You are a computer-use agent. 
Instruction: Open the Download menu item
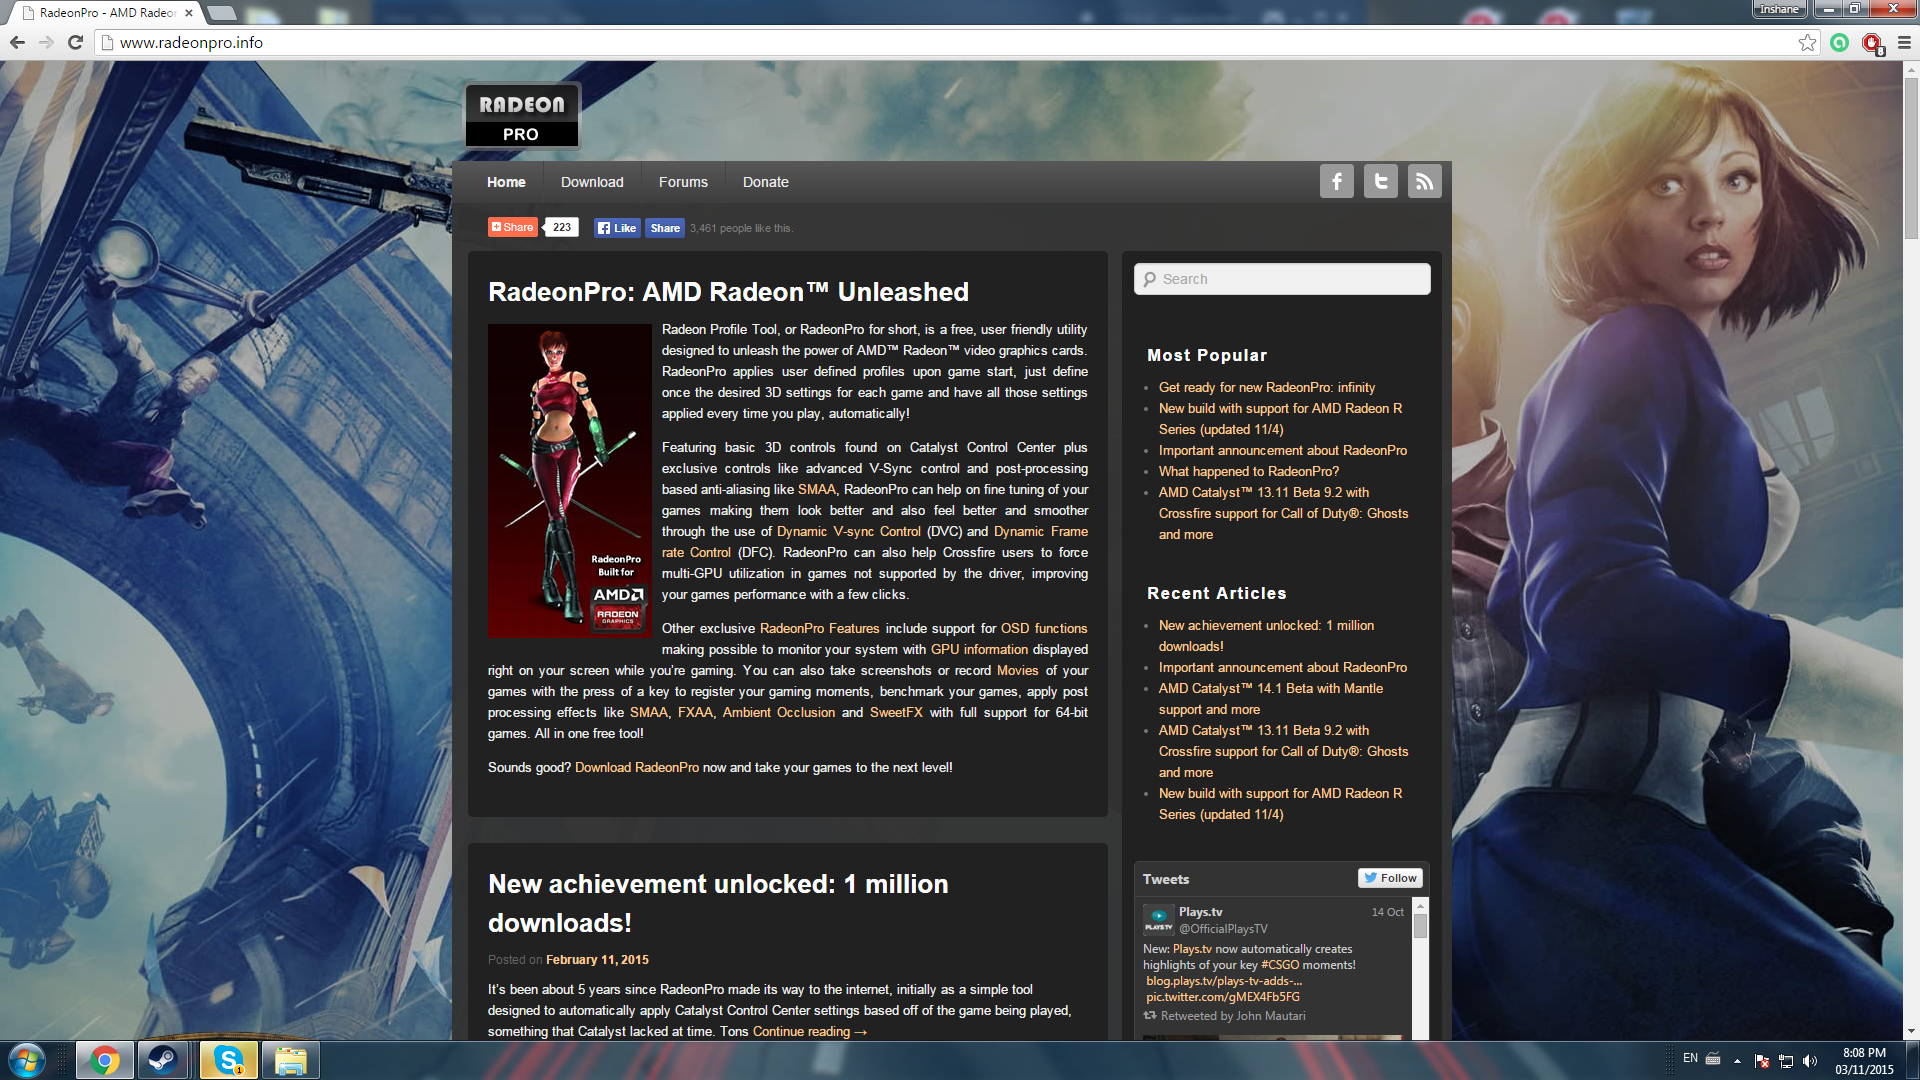[x=591, y=182]
